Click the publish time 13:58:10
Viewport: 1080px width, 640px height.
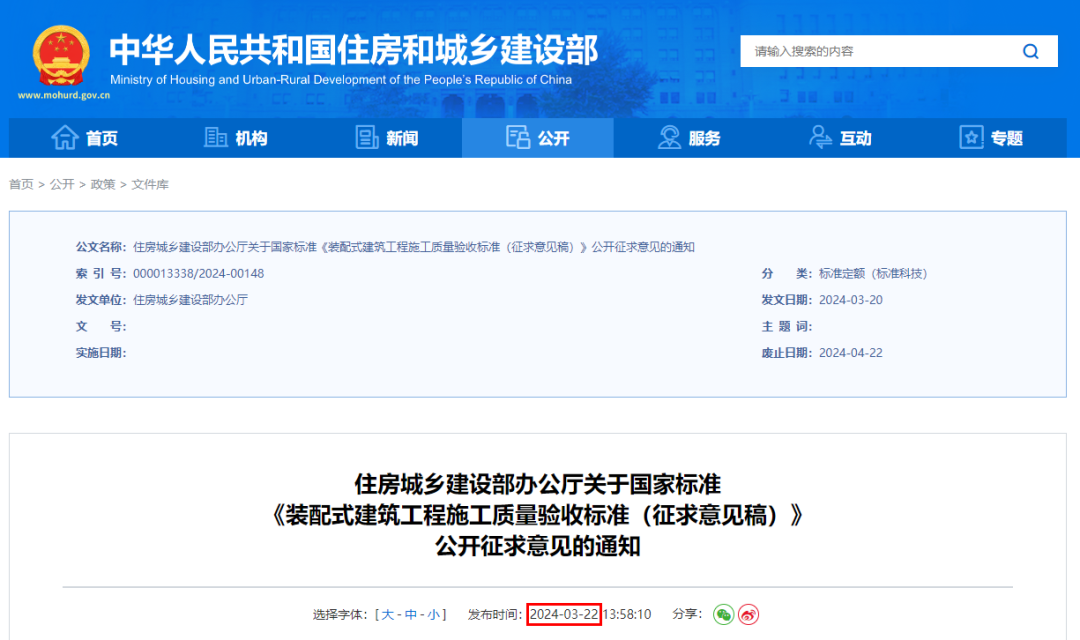pos(627,615)
